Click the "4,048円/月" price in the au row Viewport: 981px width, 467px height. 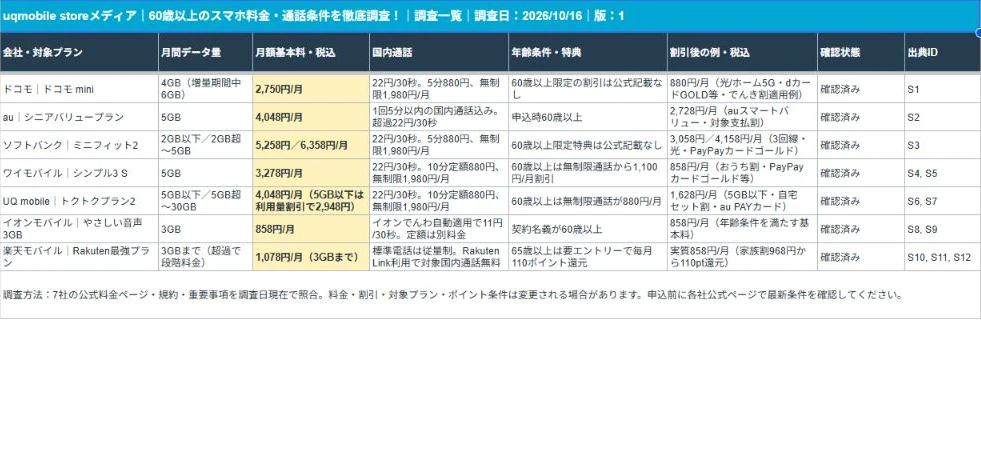(311, 117)
